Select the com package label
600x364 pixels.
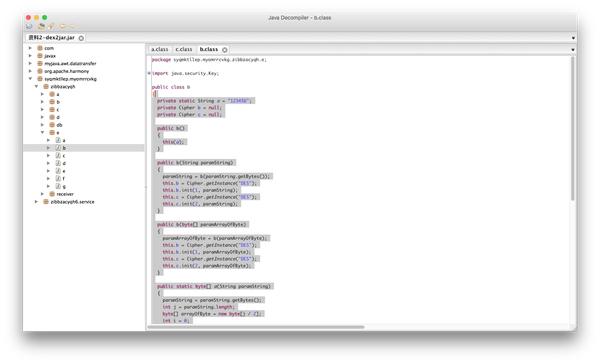tap(49, 48)
